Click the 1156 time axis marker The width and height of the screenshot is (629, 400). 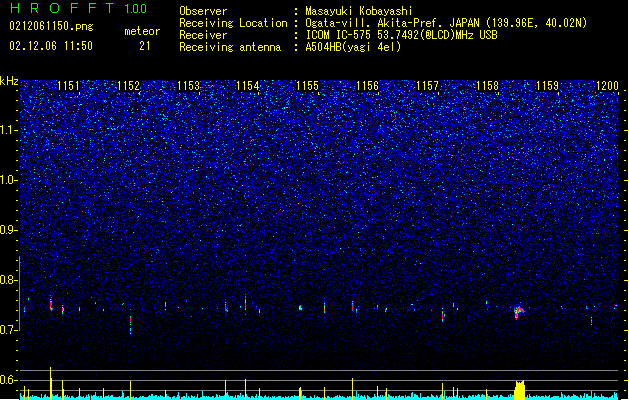[x=367, y=86]
